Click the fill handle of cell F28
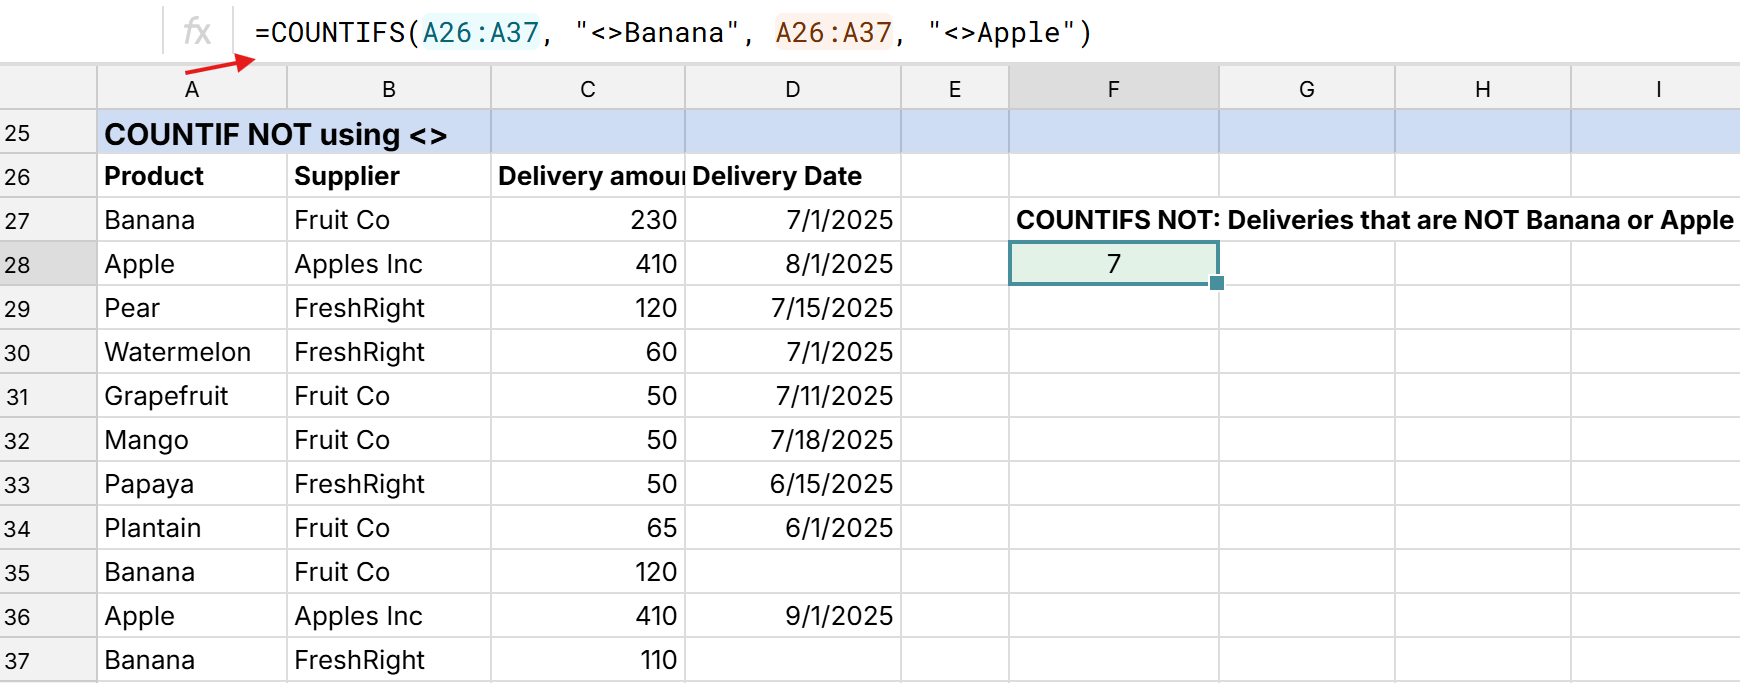This screenshot has height=683, width=1740. click(x=1216, y=284)
